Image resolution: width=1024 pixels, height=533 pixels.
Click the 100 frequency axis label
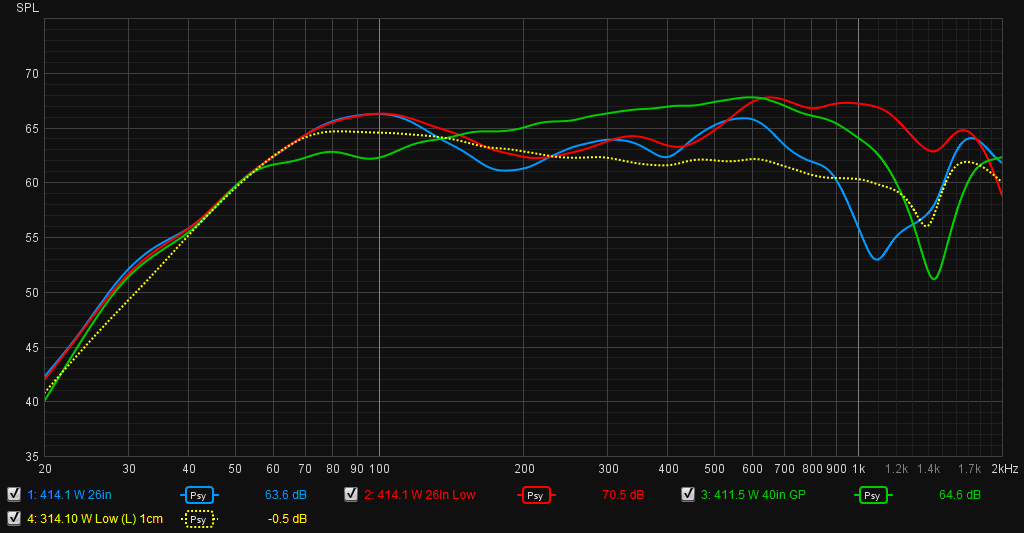pyautogui.click(x=379, y=469)
